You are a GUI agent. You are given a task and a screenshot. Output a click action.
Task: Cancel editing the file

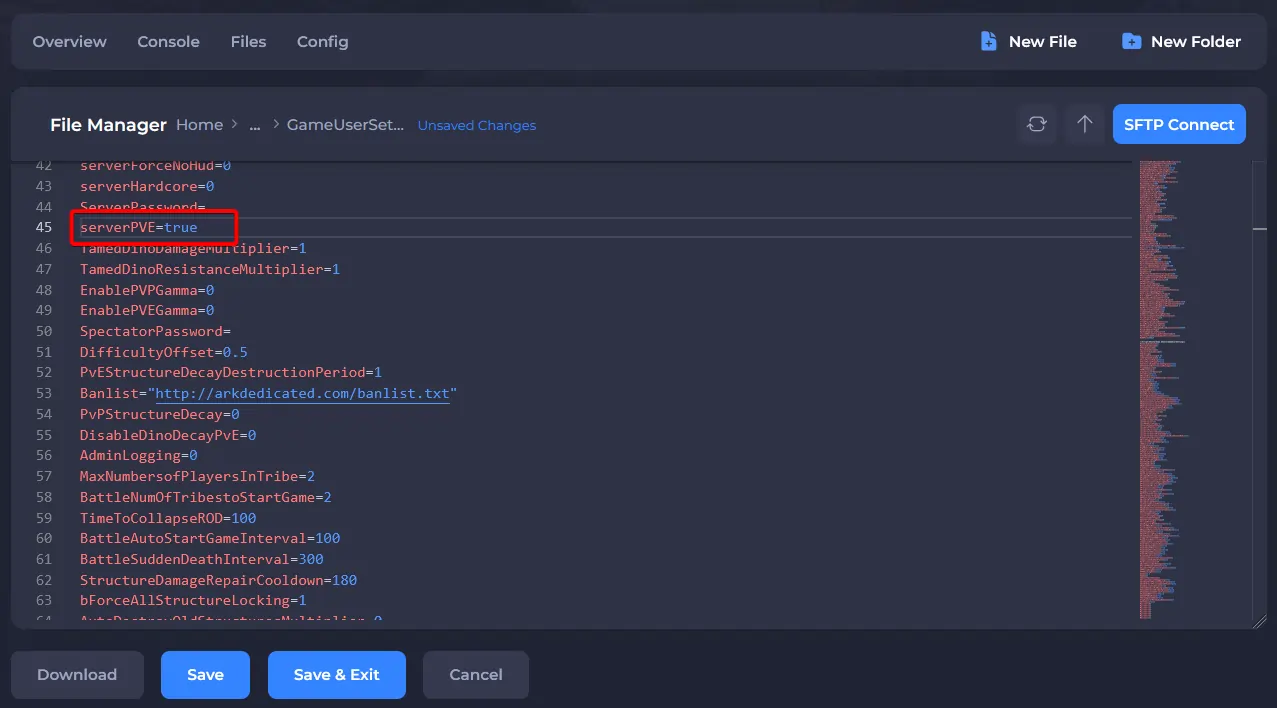tap(476, 674)
